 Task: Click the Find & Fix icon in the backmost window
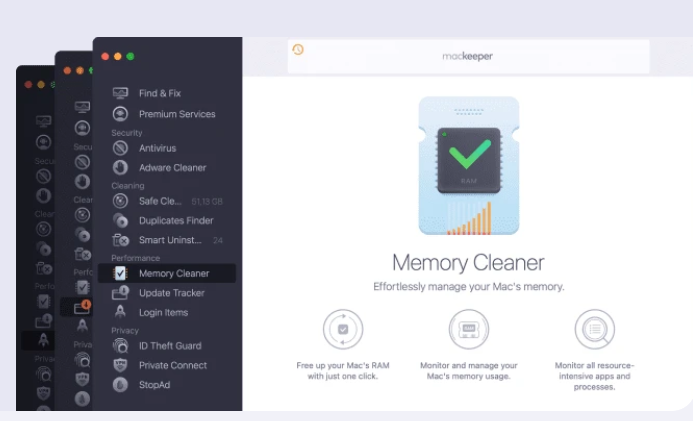point(43,121)
